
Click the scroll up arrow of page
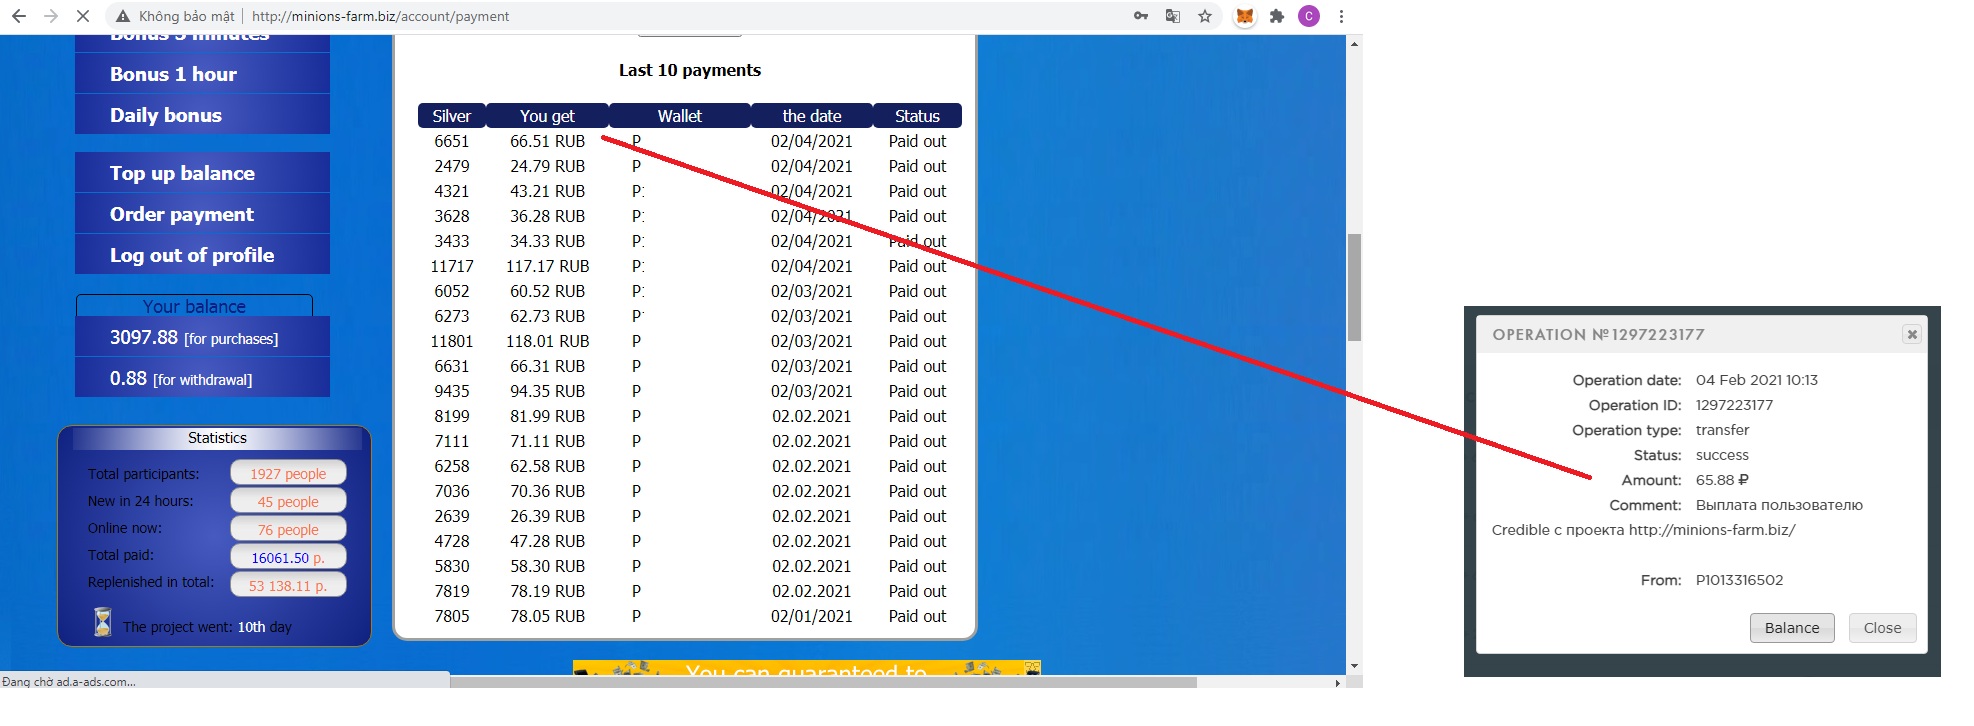click(x=1355, y=44)
